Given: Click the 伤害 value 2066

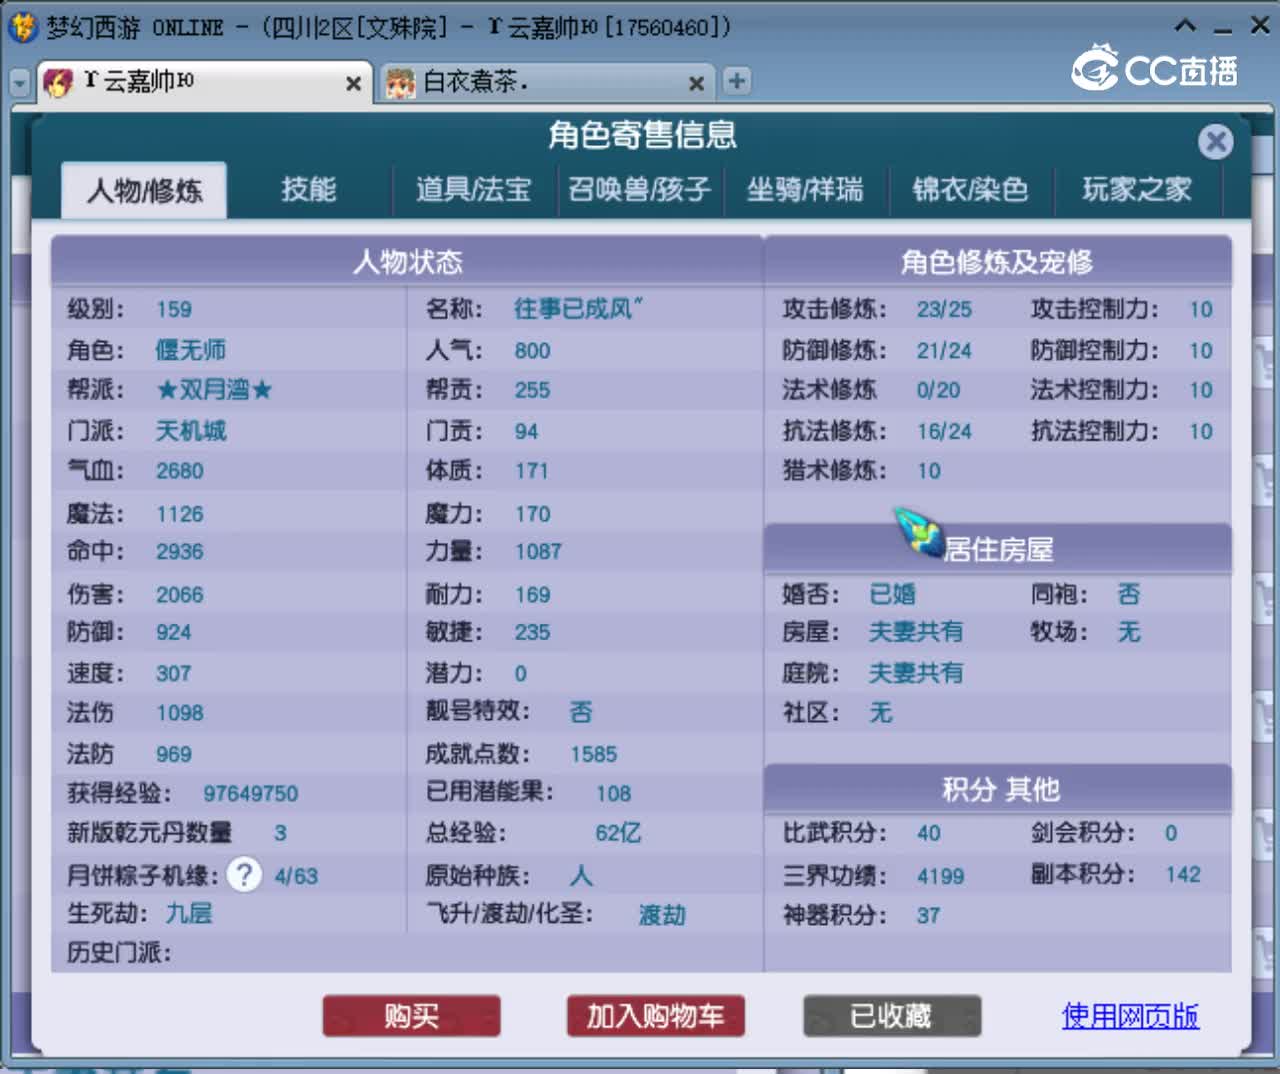Looking at the screenshot, I should point(179,594).
